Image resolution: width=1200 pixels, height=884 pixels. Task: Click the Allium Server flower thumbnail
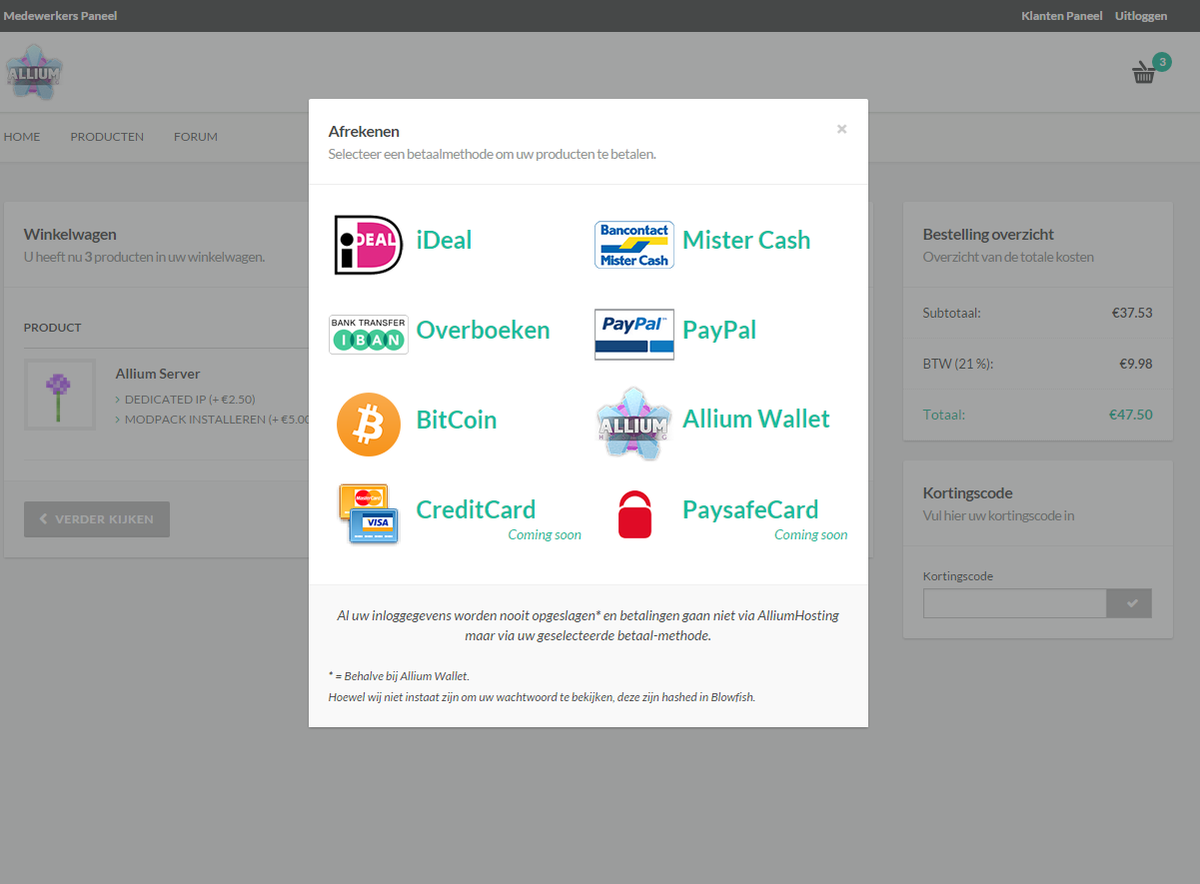[x=59, y=394]
